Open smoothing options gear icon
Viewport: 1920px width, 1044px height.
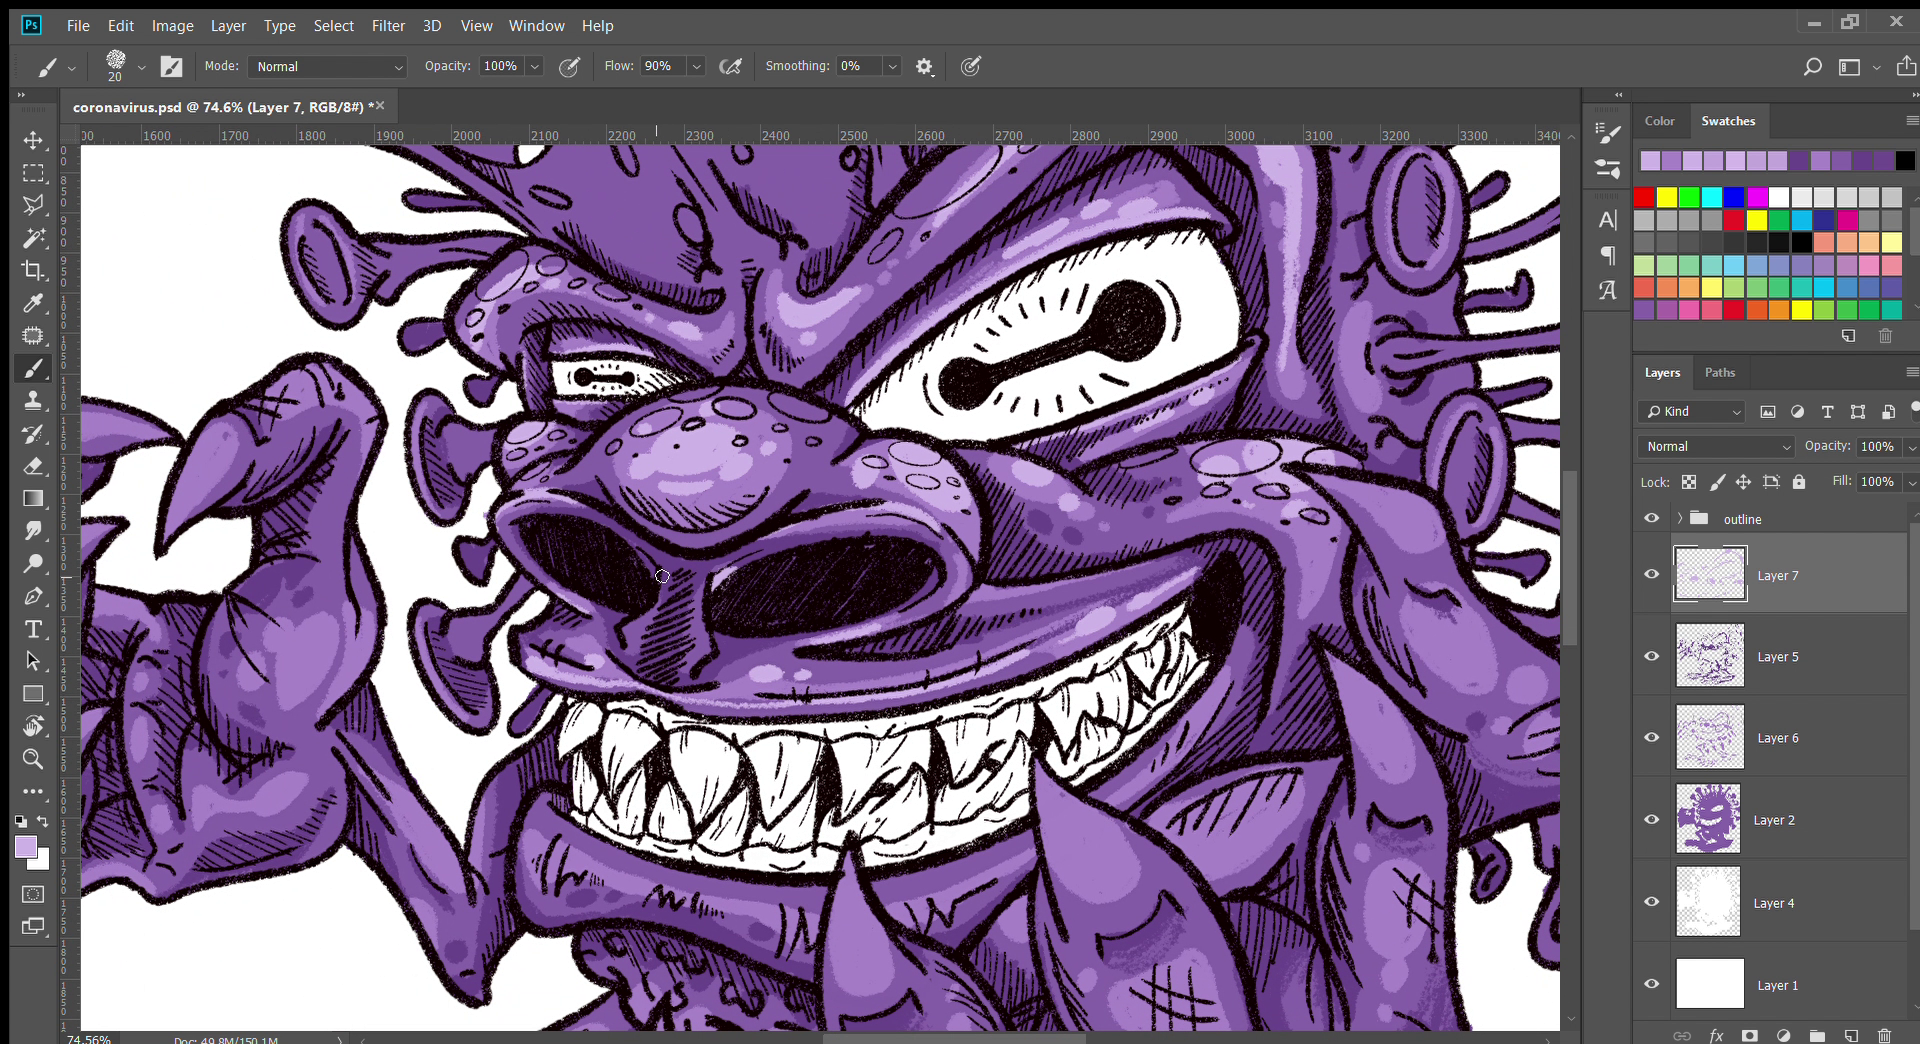tap(924, 67)
